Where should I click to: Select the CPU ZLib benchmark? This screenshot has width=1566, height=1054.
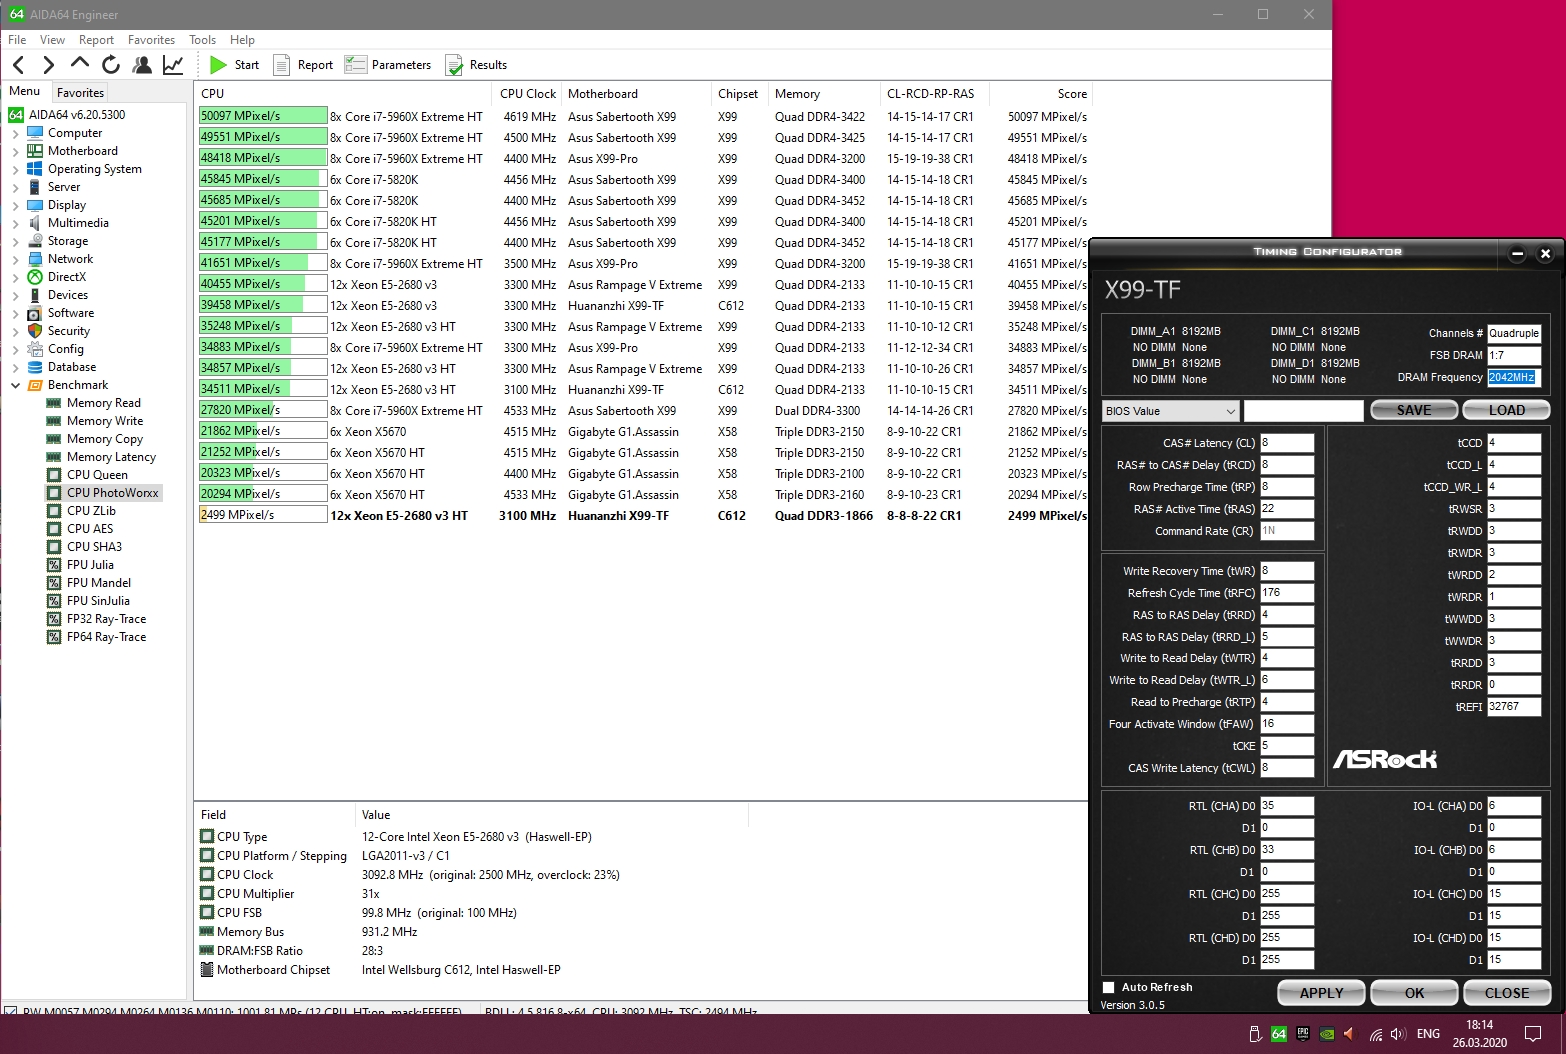click(x=91, y=511)
